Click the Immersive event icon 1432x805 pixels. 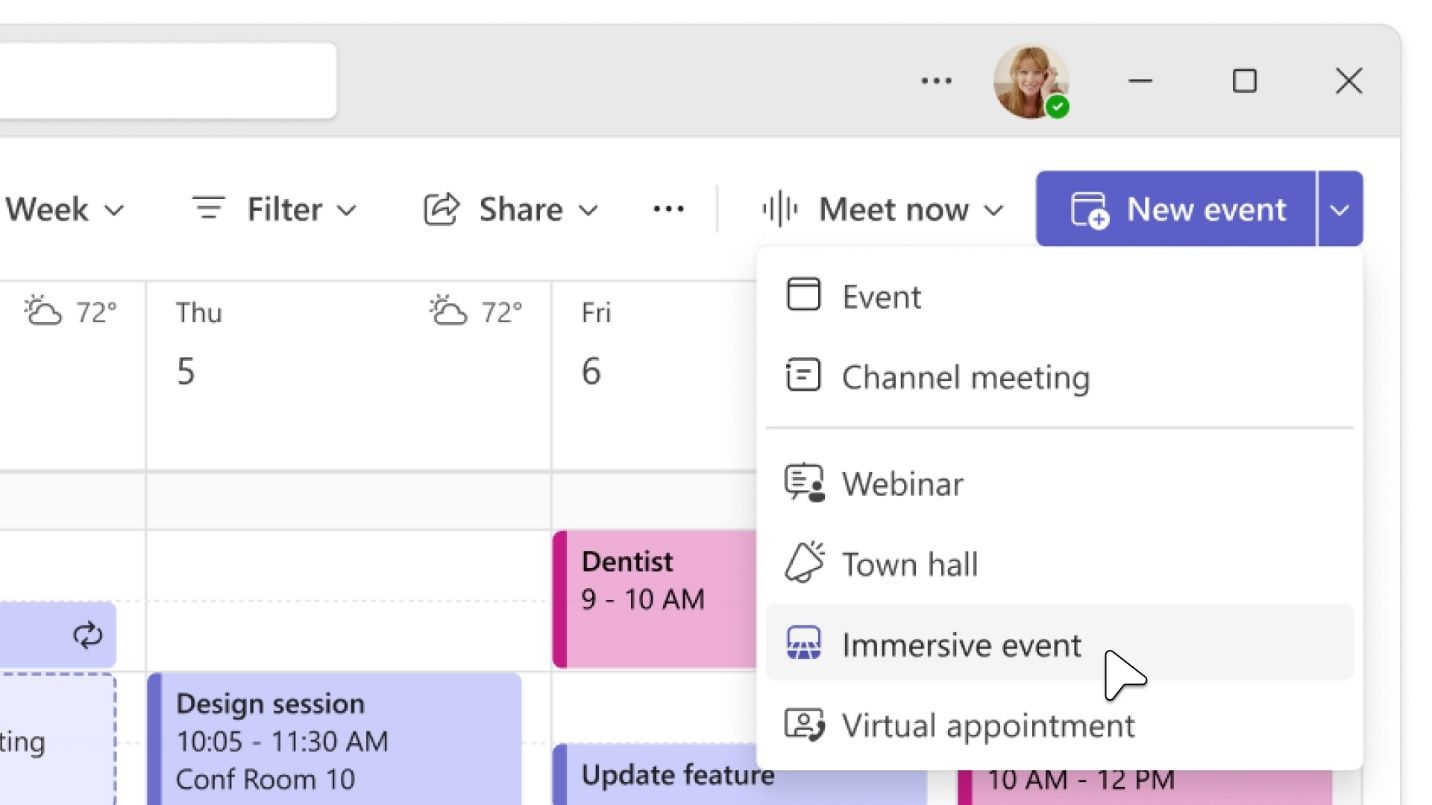click(803, 644)
